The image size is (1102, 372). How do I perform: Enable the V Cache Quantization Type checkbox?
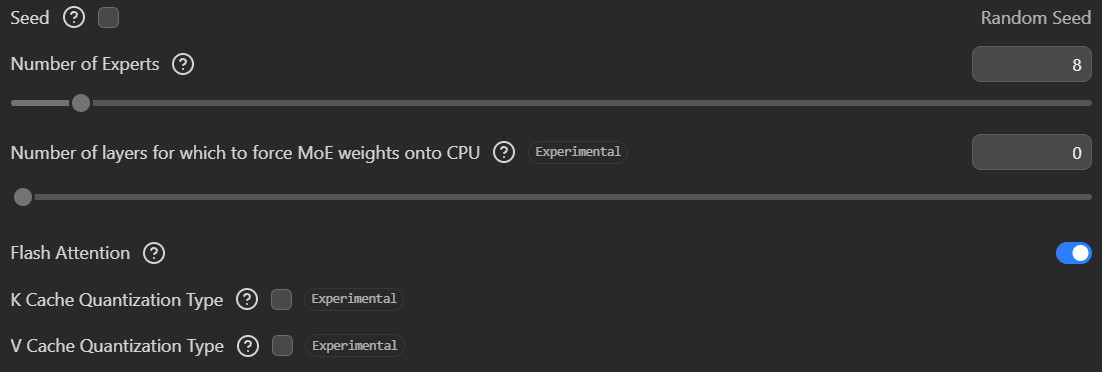(283, 346)
